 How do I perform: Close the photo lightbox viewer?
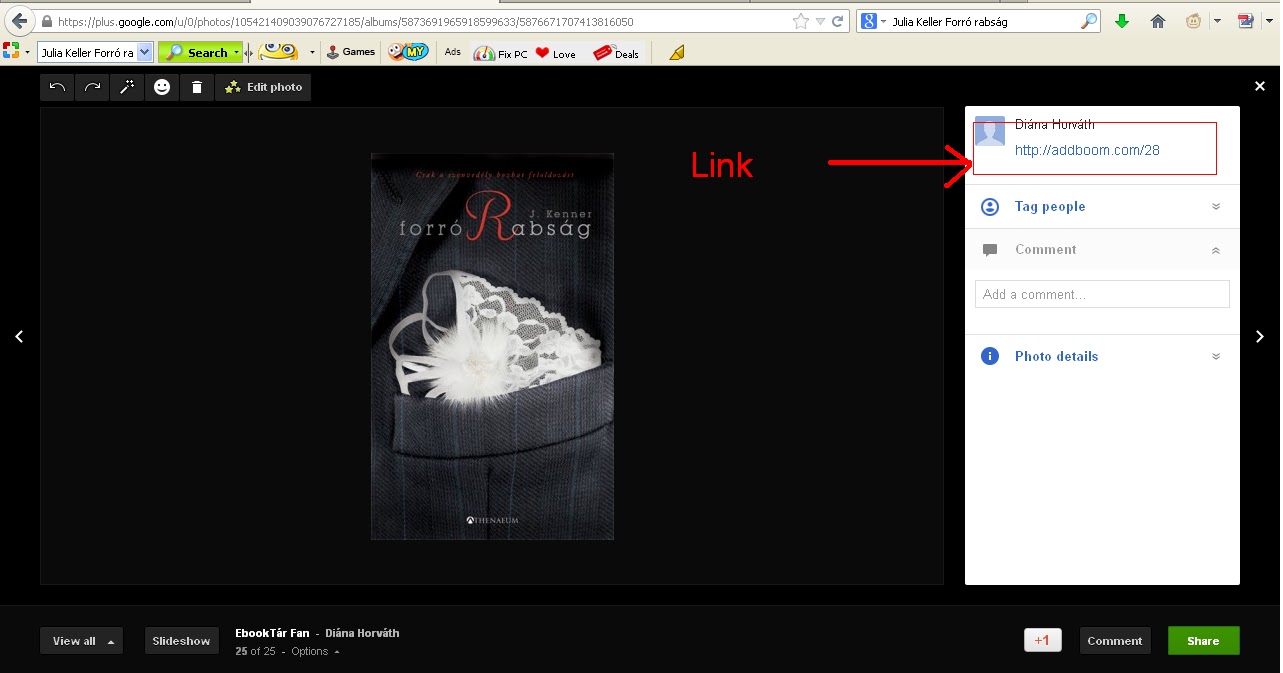(1261, 87)
